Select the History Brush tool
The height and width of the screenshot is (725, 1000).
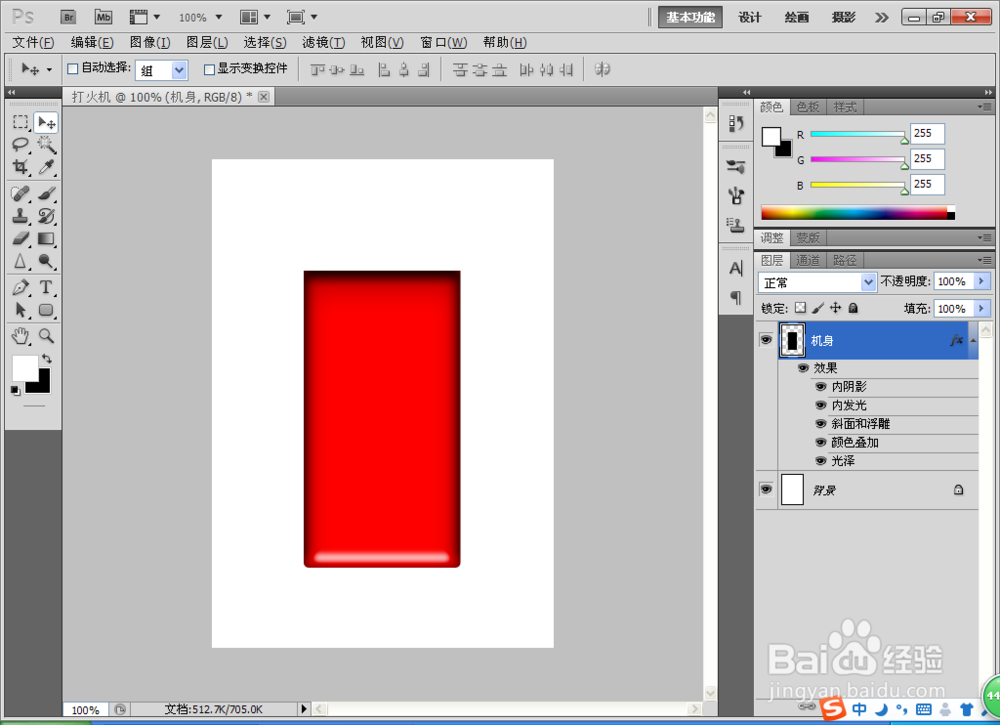[x=46, y=216]
